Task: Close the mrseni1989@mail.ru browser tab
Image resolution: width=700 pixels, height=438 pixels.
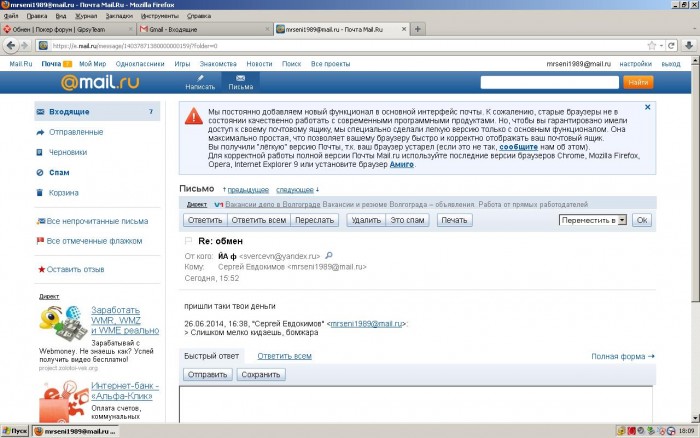Action: 404,29
